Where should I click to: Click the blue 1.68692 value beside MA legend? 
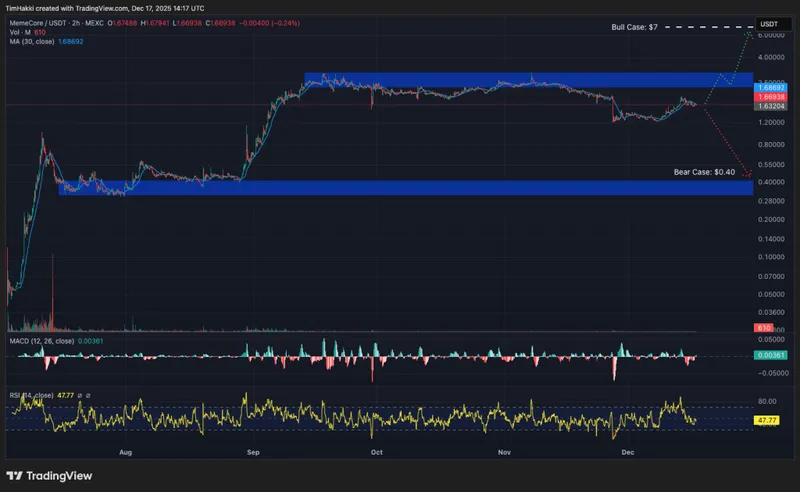[70, 41]
